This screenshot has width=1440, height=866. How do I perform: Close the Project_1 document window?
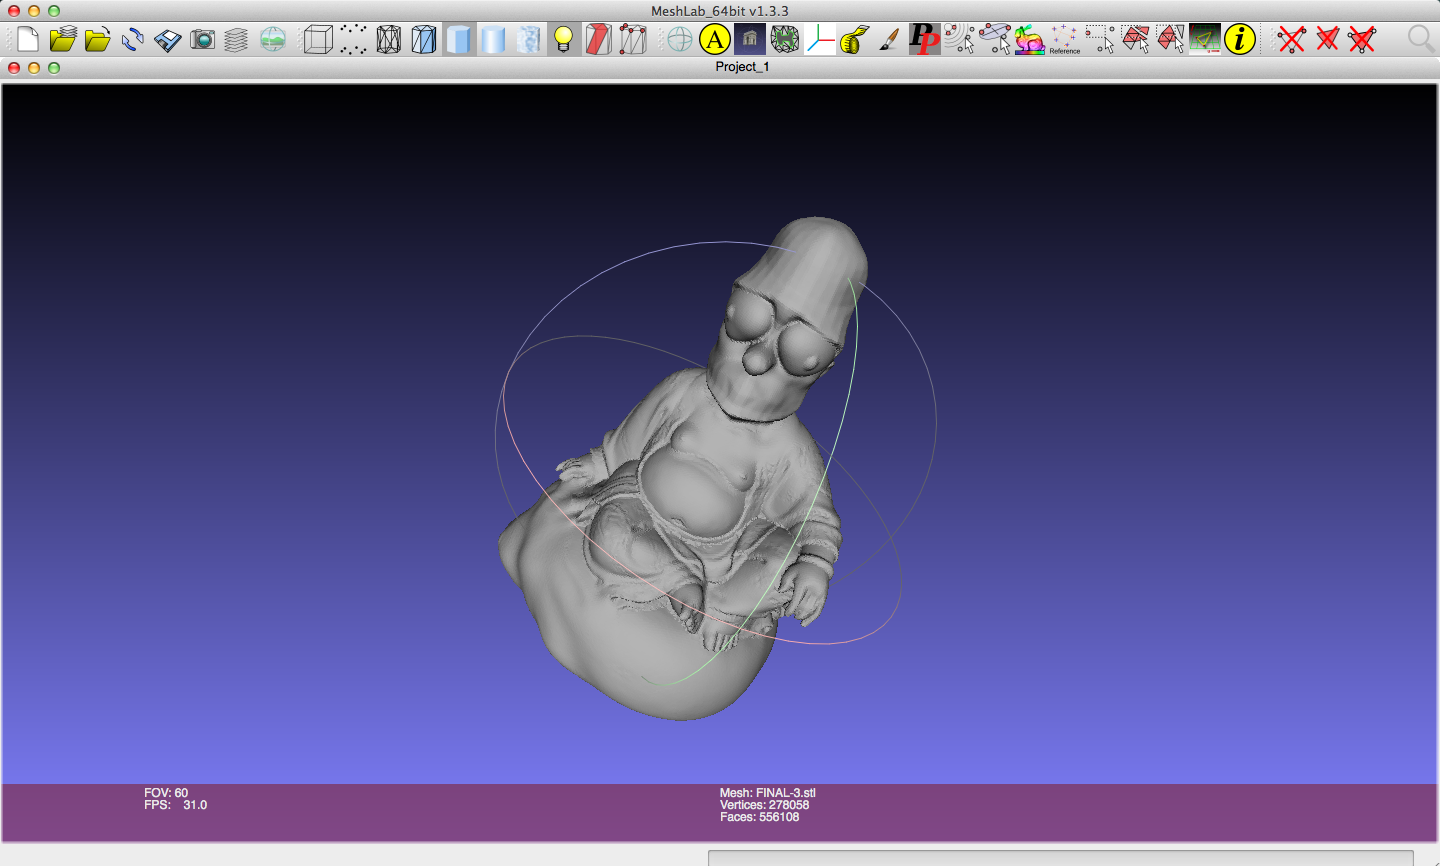coord(14,68)
